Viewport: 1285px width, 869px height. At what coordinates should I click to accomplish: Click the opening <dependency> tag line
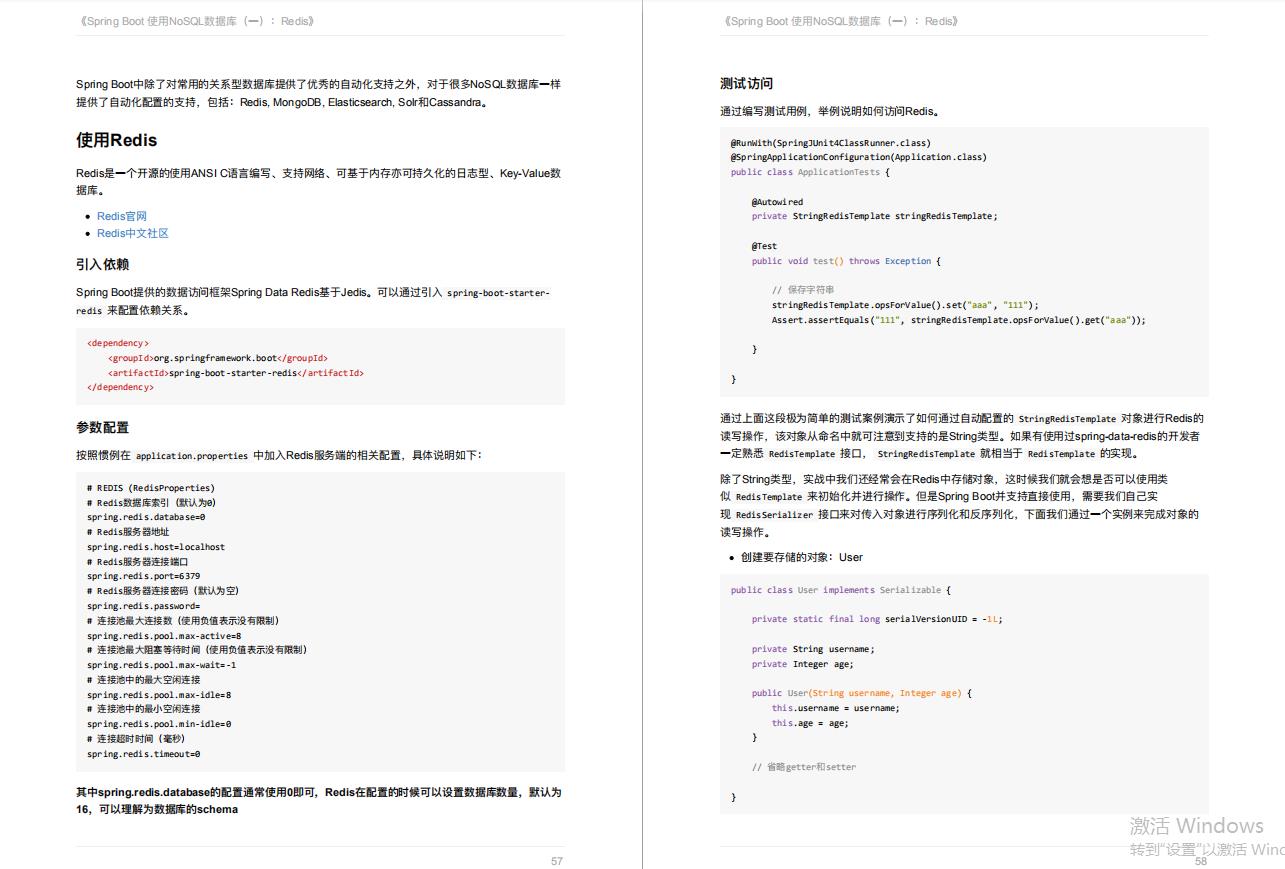(x=118, y=343)
